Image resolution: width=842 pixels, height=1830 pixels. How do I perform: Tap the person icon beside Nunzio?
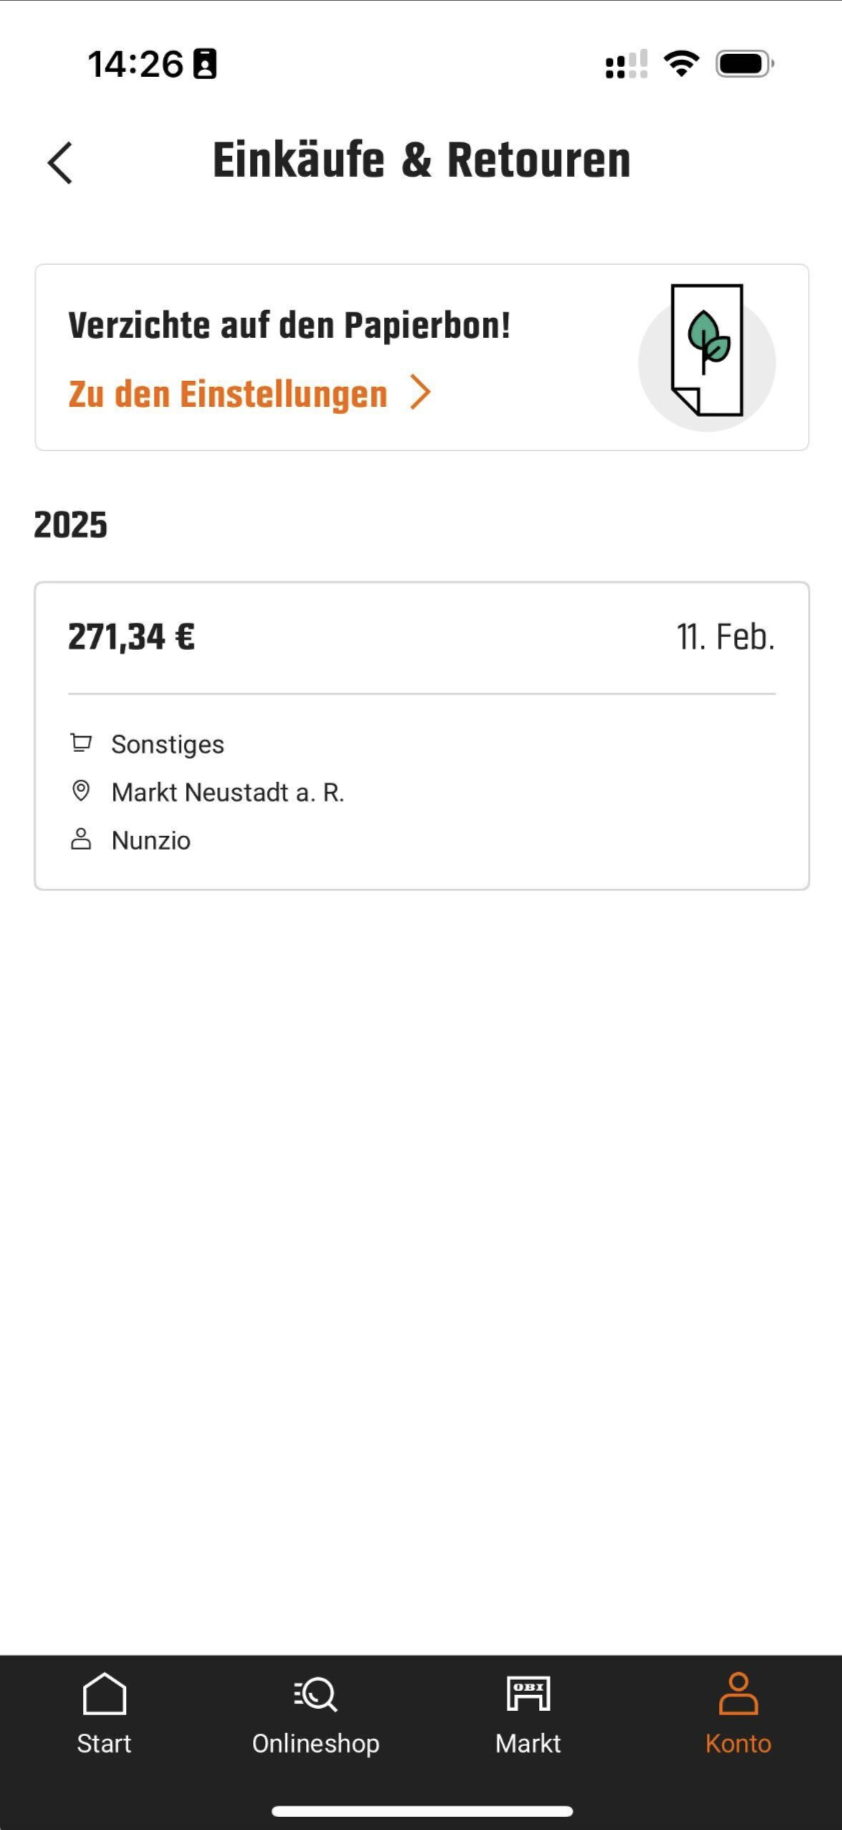tap(81, 839)
